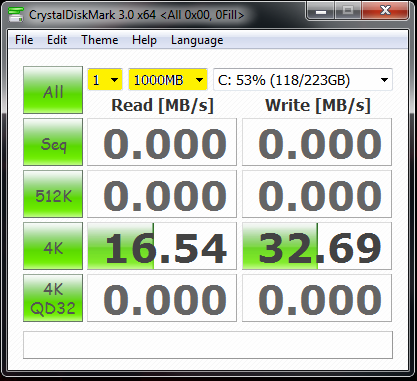Click the Seq read result 0.000
This screenshot has height=381, width=417.
click(162, 142)
